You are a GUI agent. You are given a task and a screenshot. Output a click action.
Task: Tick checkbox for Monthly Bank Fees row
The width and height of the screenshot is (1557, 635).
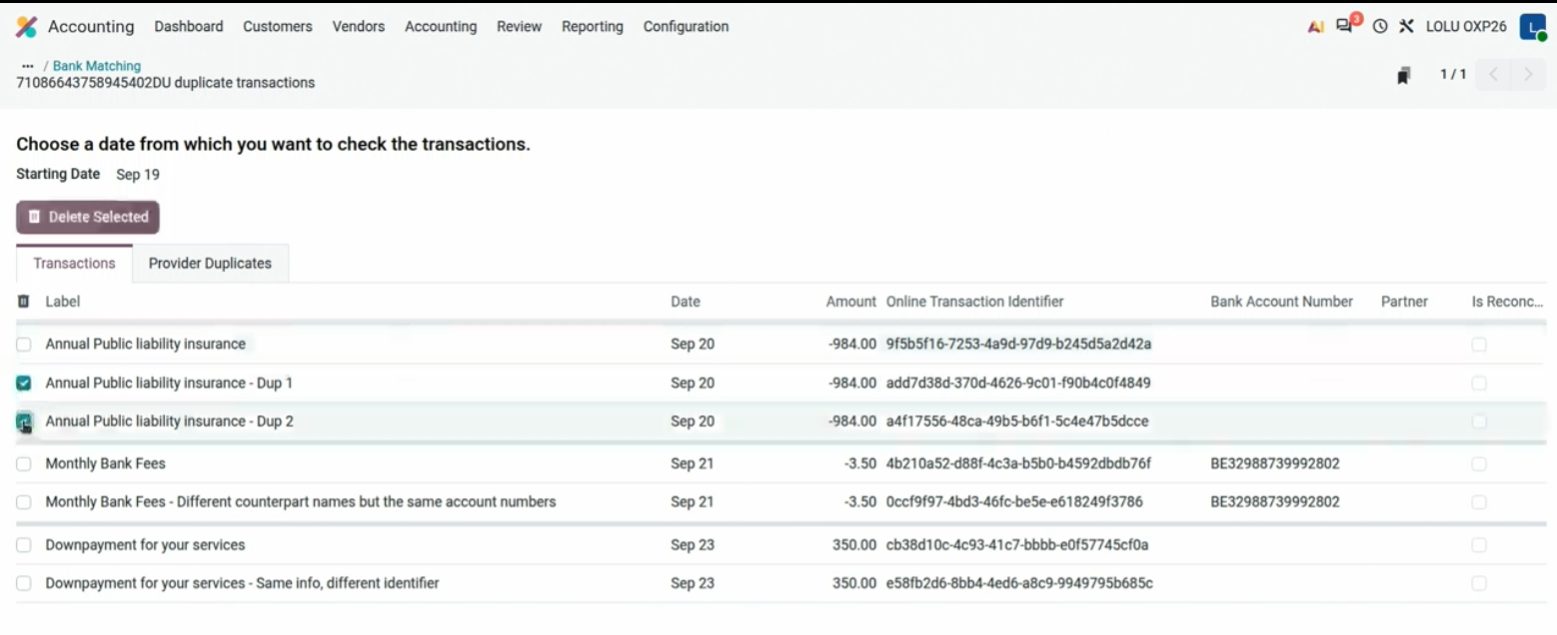(x=24, y=464)
